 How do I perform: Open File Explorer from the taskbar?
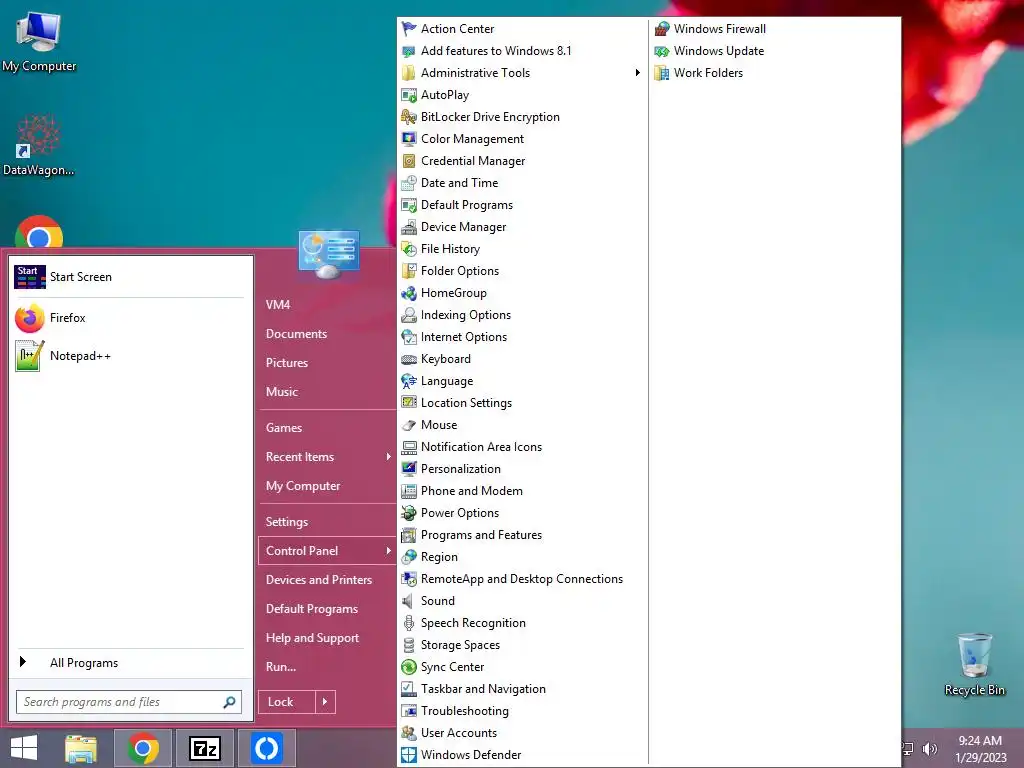click(x=81, y=748)
